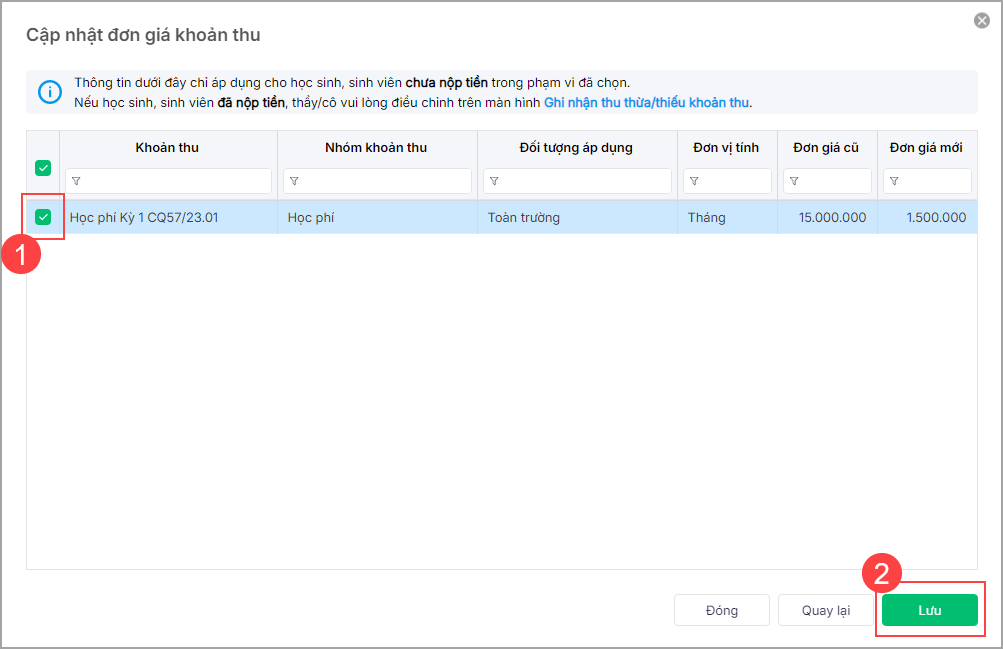Click the filter icon under Khoản thu

pos(77,181)
